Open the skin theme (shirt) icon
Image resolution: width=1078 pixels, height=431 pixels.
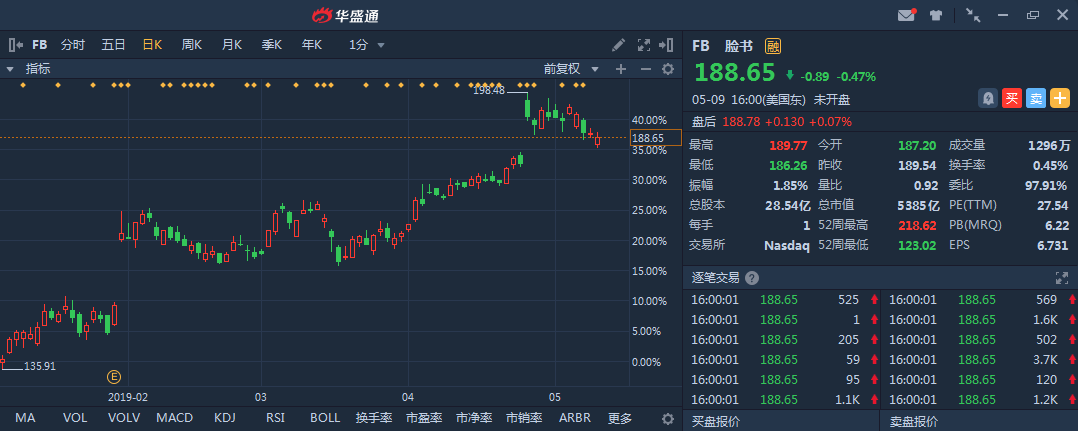coord(936,15)
